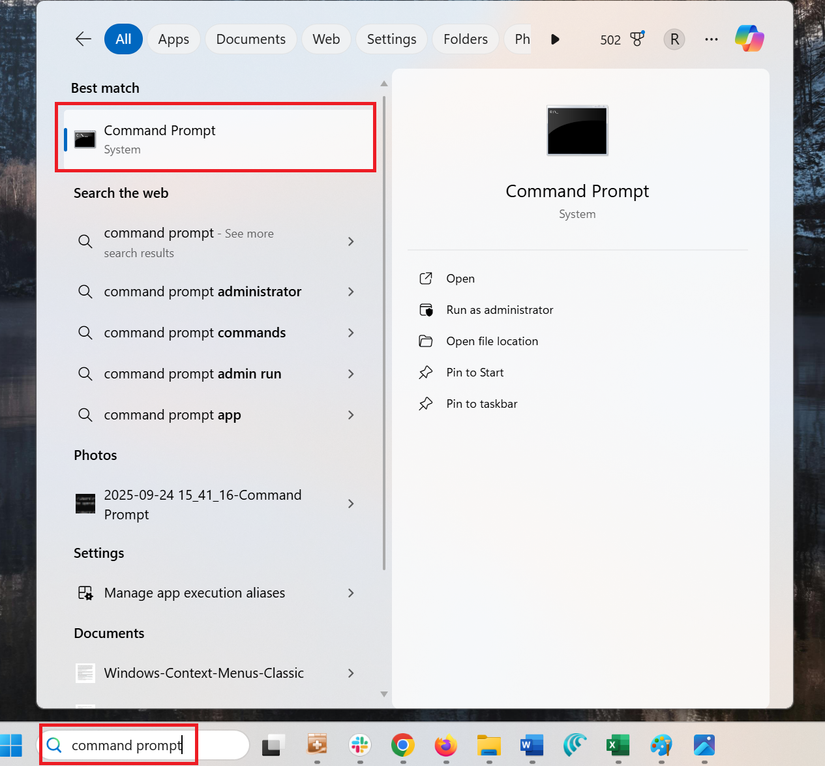
Task: Open the Windows Start button
Action: pos(11,745)
